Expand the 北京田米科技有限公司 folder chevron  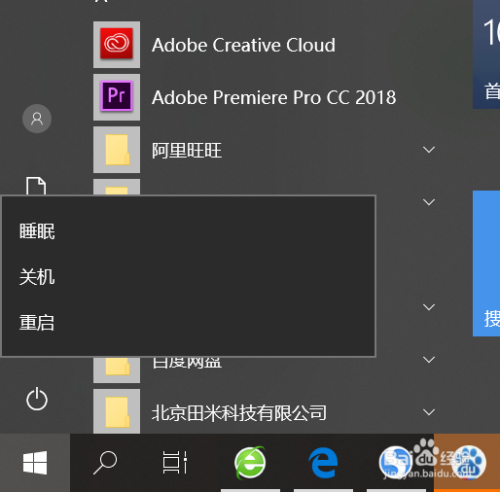click(429, 412)
